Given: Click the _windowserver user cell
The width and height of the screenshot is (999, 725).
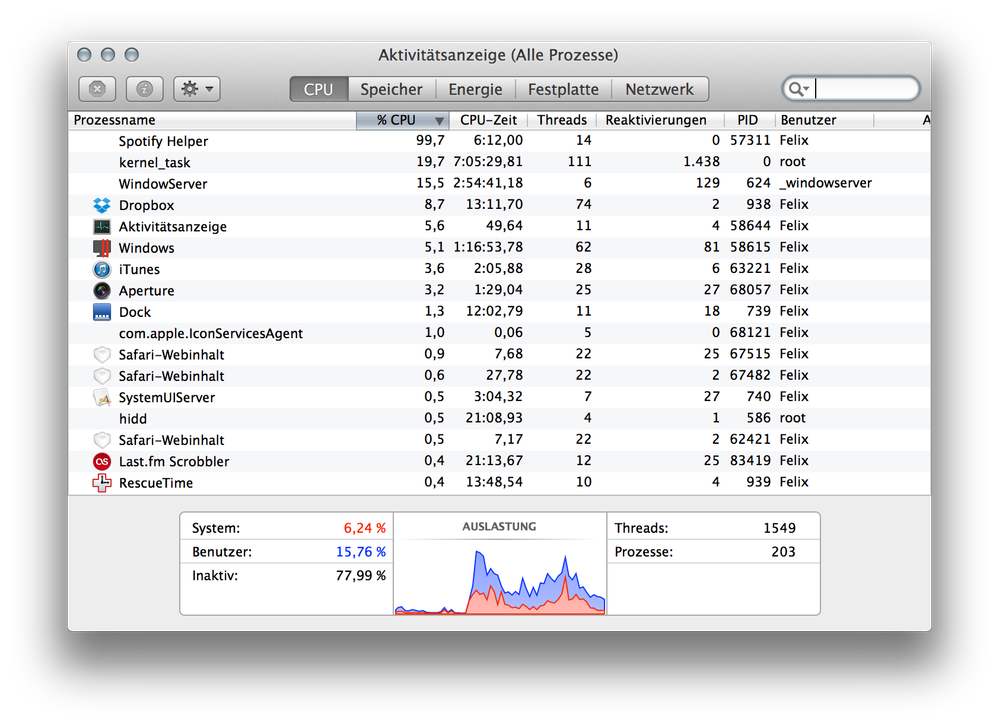Looking at the screenshot, I should click(x=826, y=183).
